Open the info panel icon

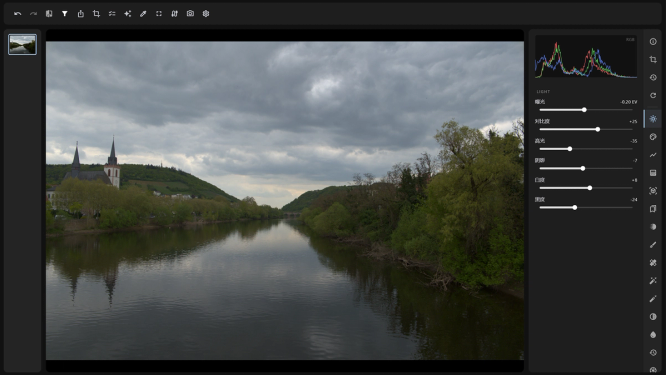[653, 41]
